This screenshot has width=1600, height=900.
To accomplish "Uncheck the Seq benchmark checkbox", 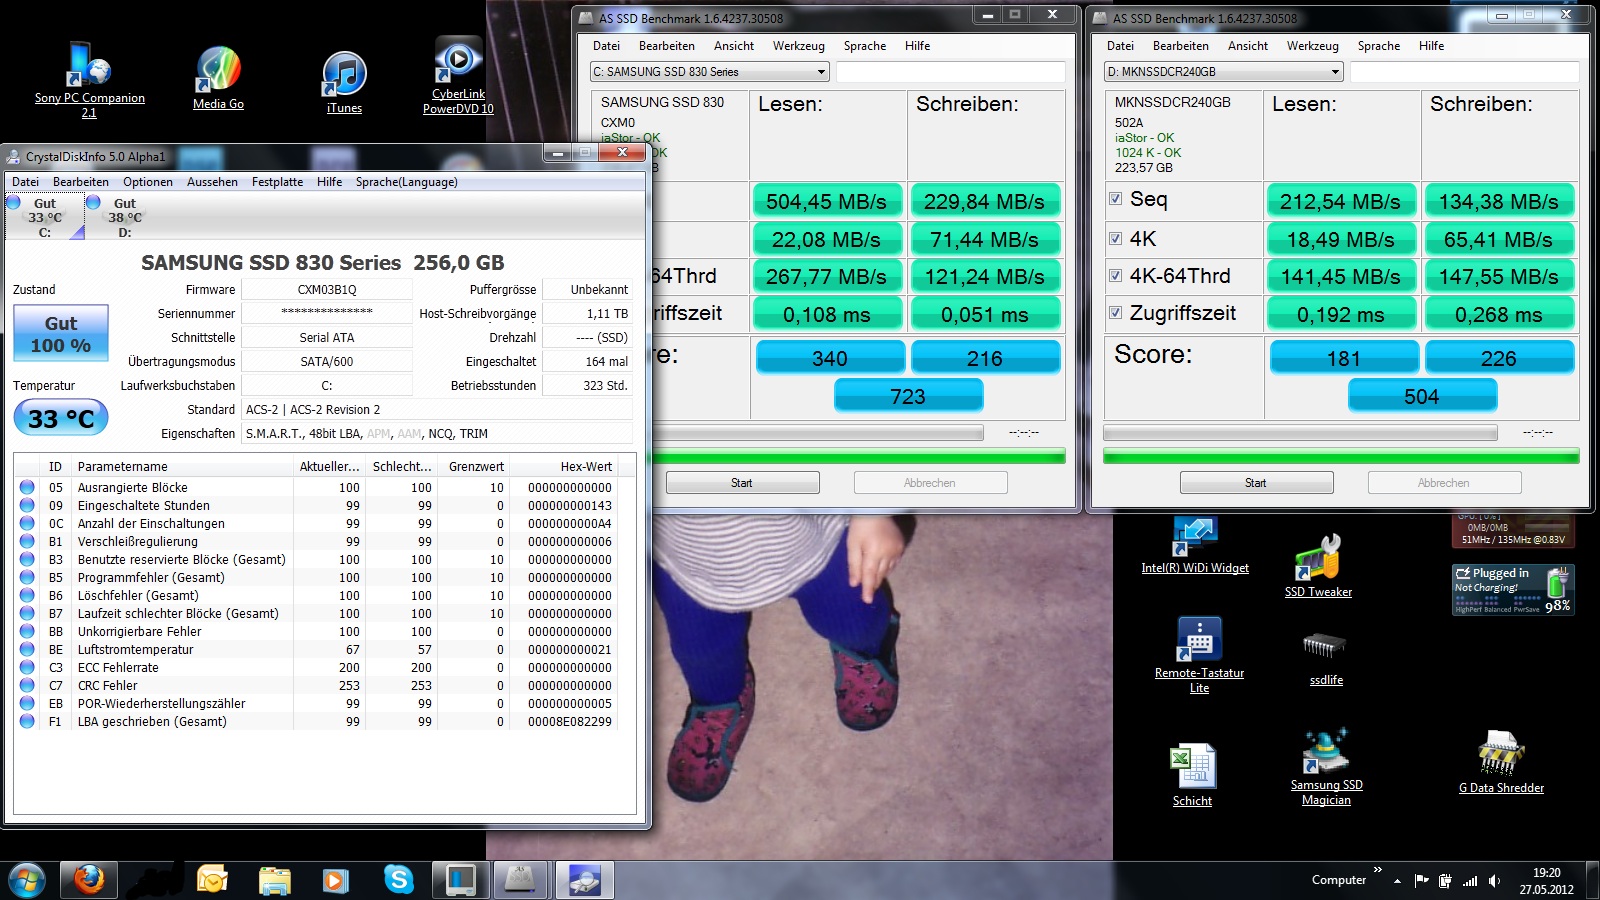I will pyautogui.click(x=1115, y=199).
